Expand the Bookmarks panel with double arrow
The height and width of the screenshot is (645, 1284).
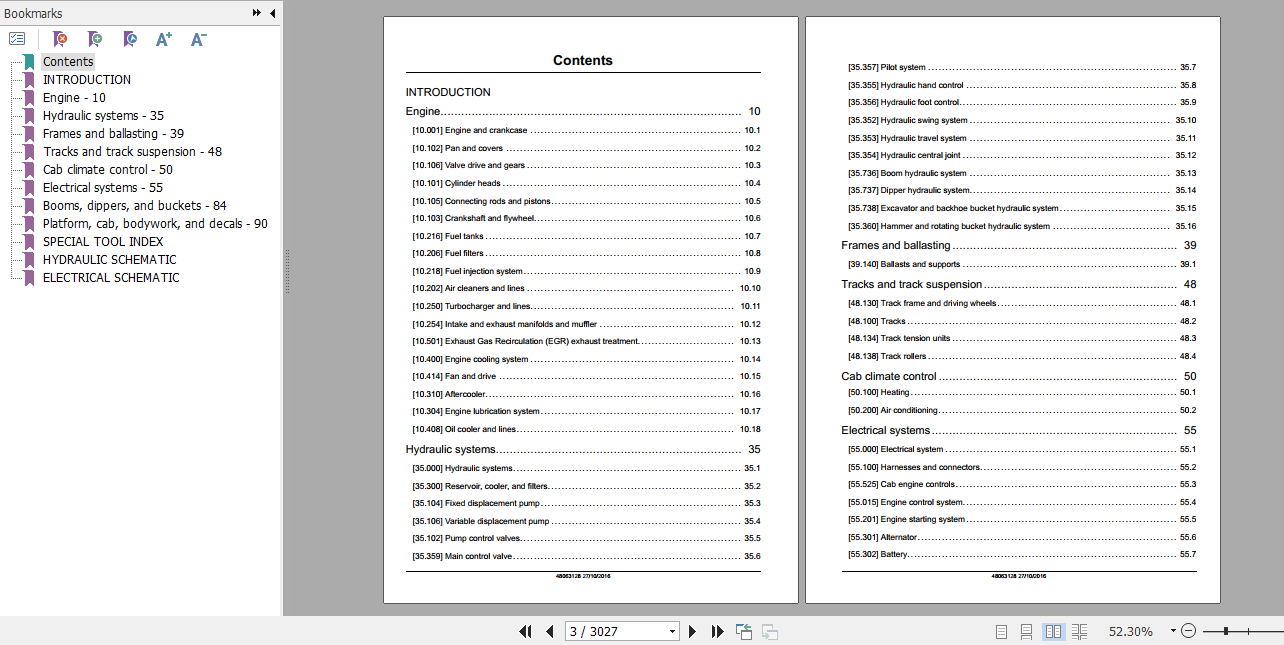coord(257,13)
